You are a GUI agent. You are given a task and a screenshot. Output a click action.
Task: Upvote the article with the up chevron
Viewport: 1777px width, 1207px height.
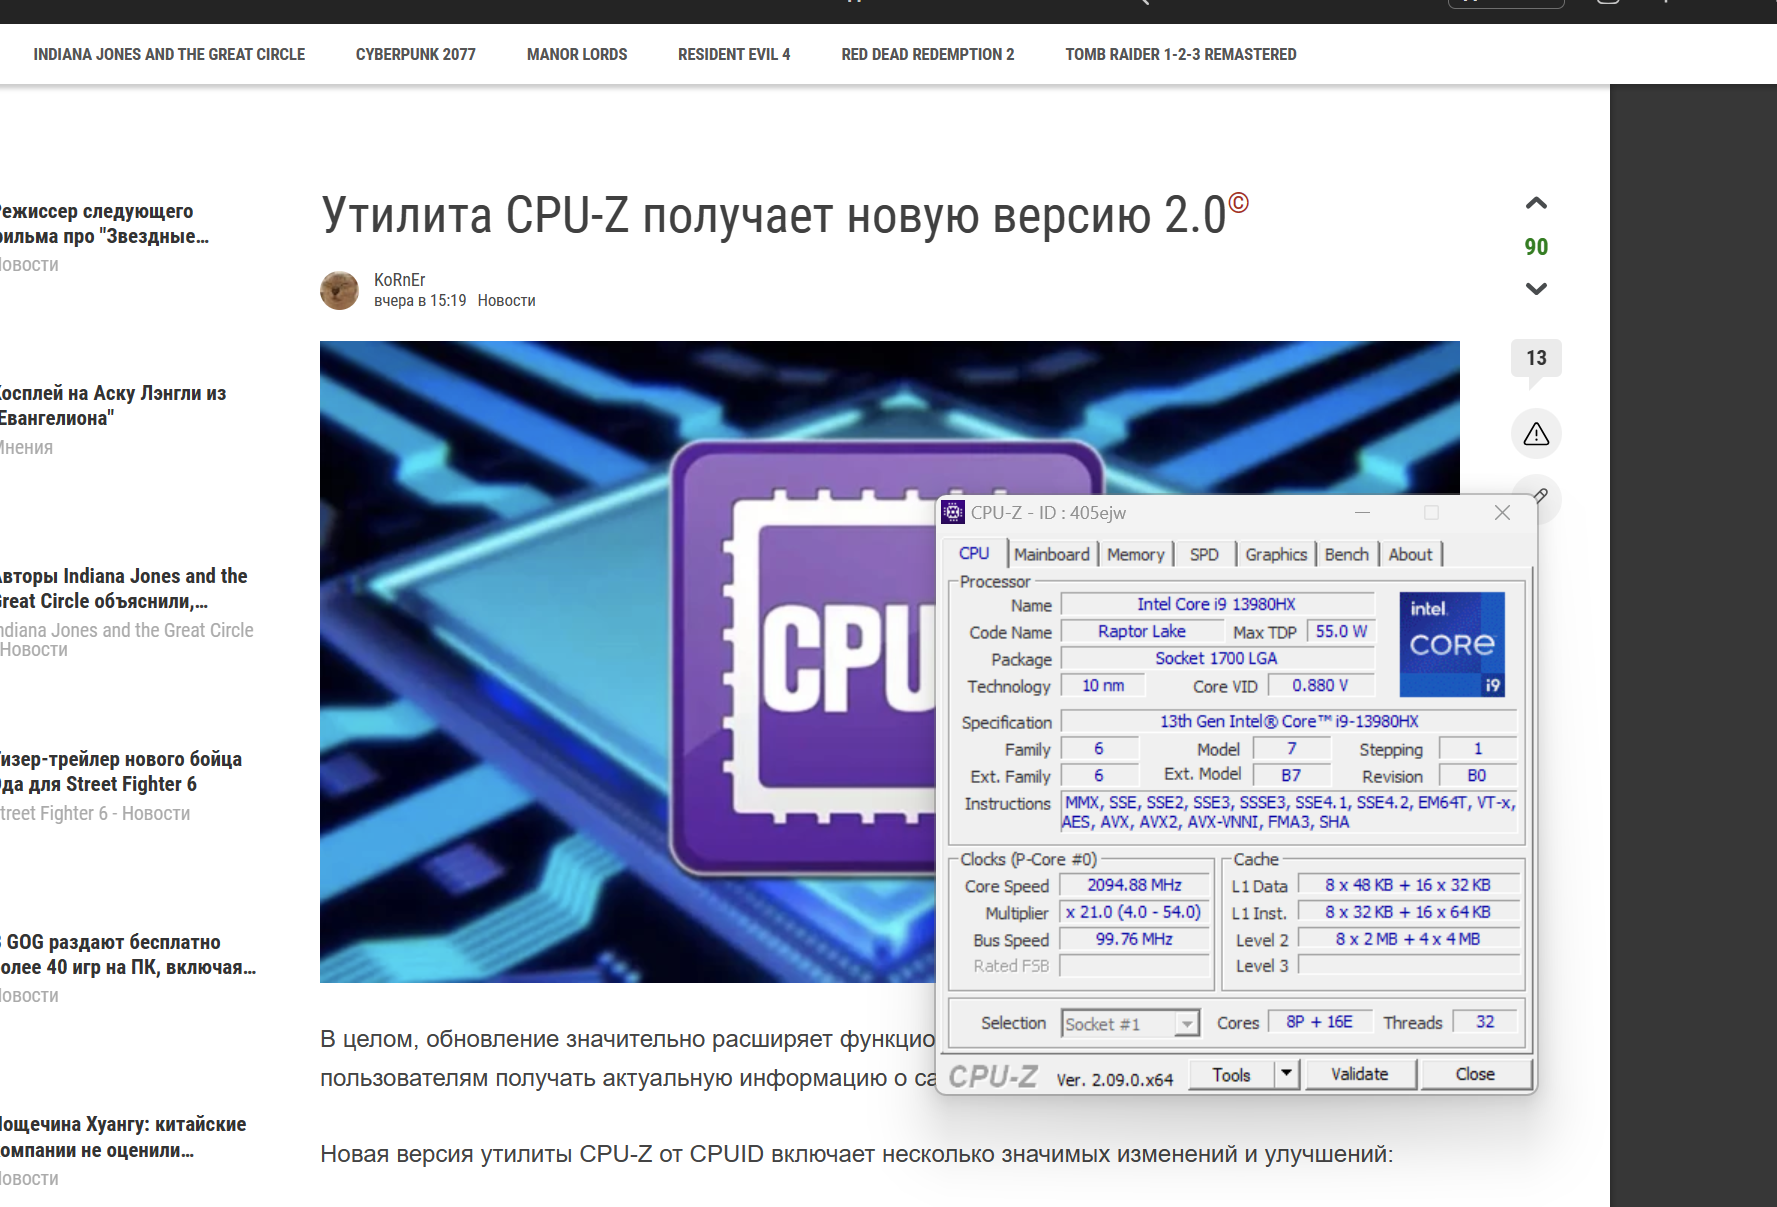tap(1536, 204)
